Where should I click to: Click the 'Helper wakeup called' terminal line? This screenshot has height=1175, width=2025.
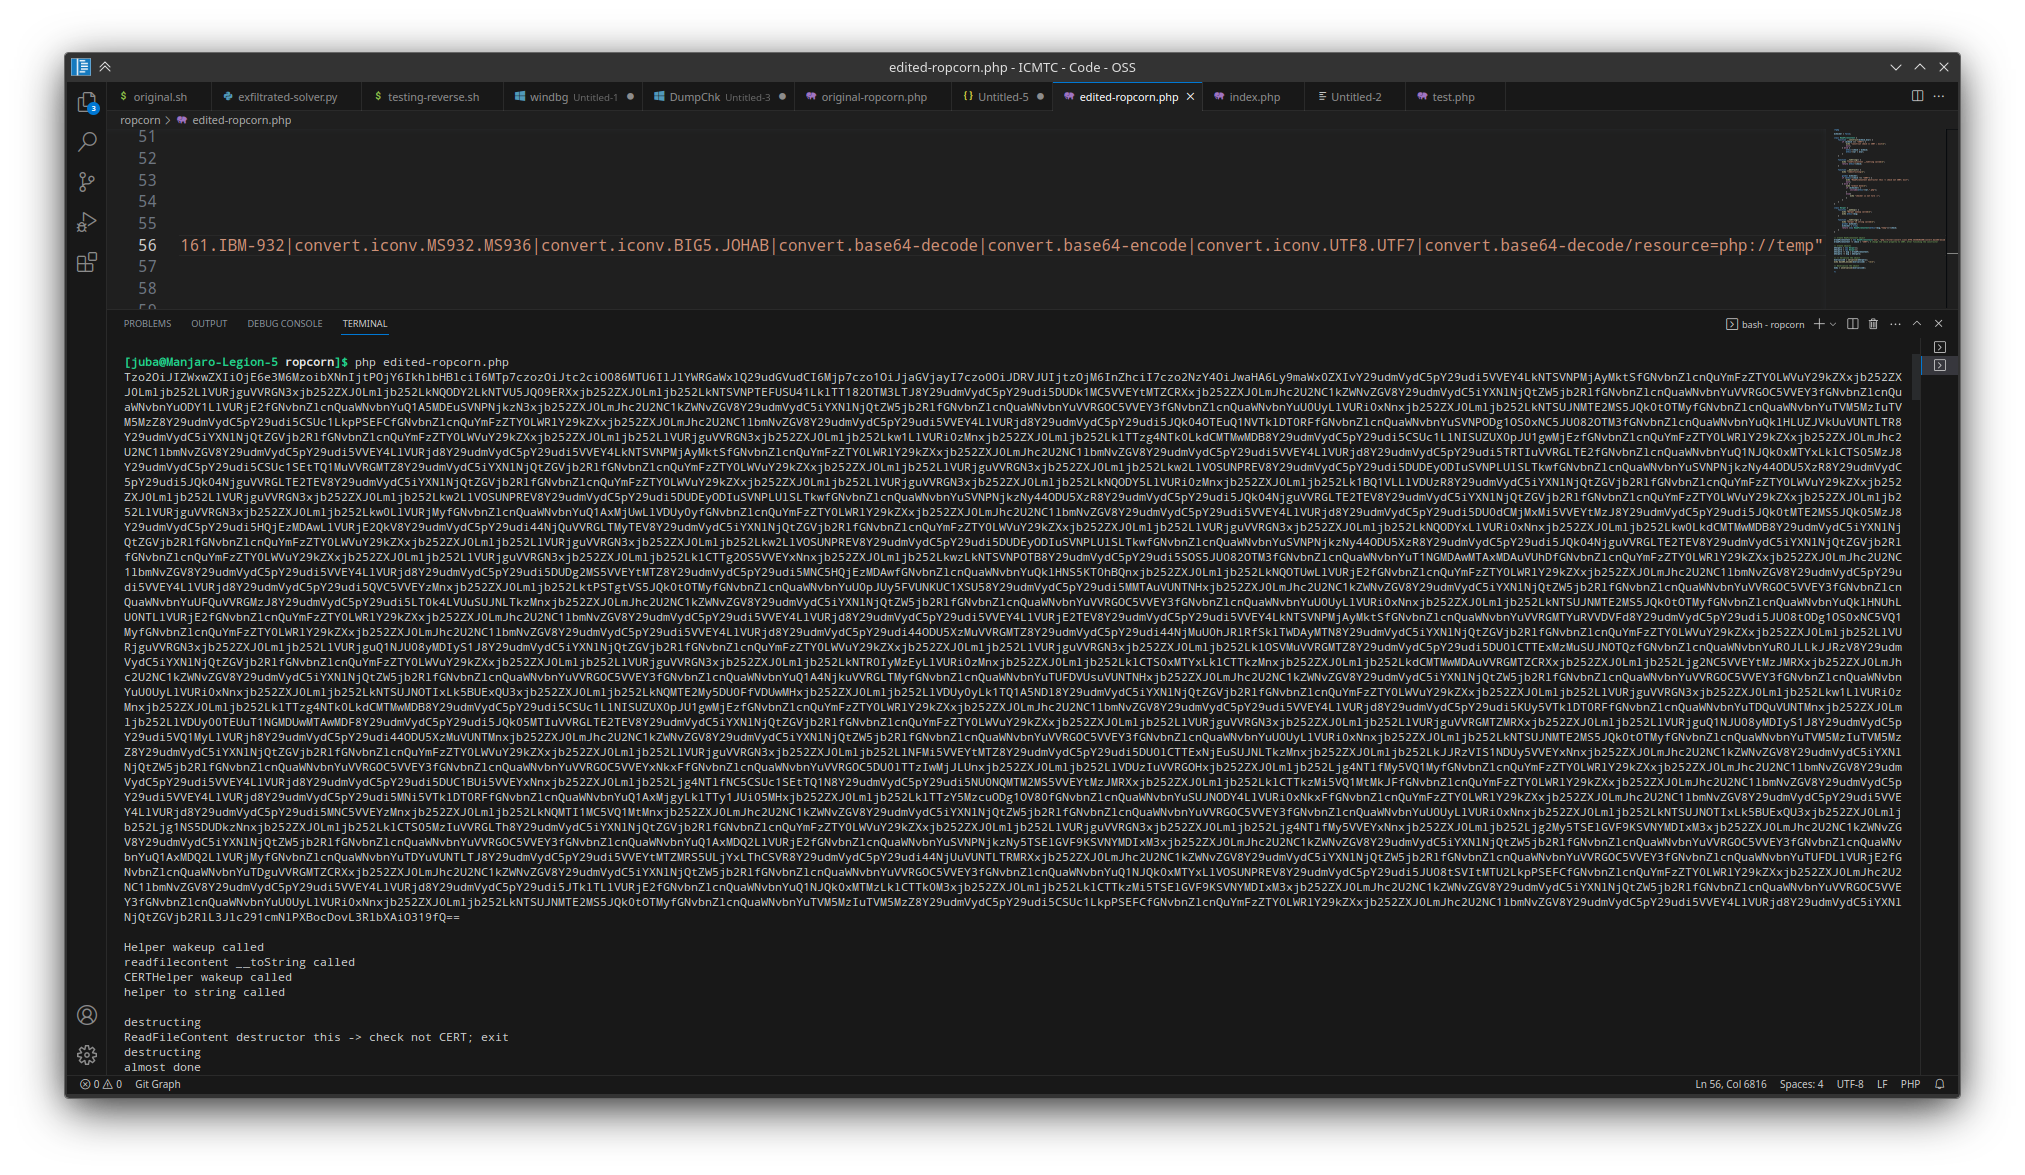194,947
